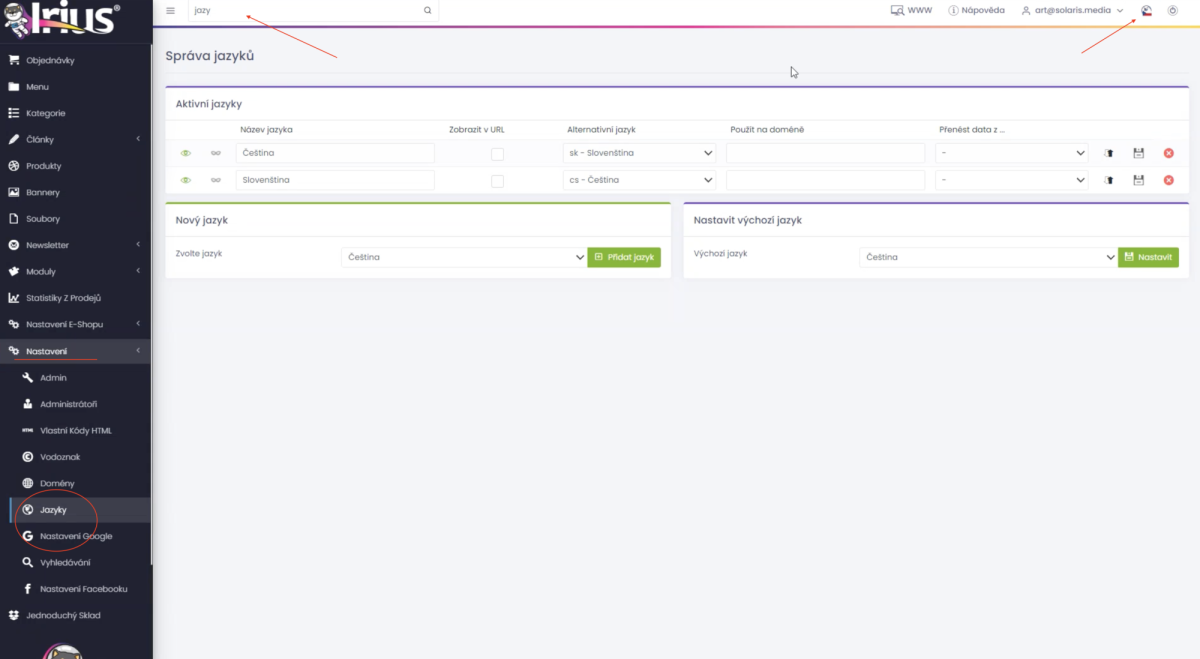Click the Admin wrench icon
The image size is (1200, 659).
pyautogui.click(x=28, y=377)
